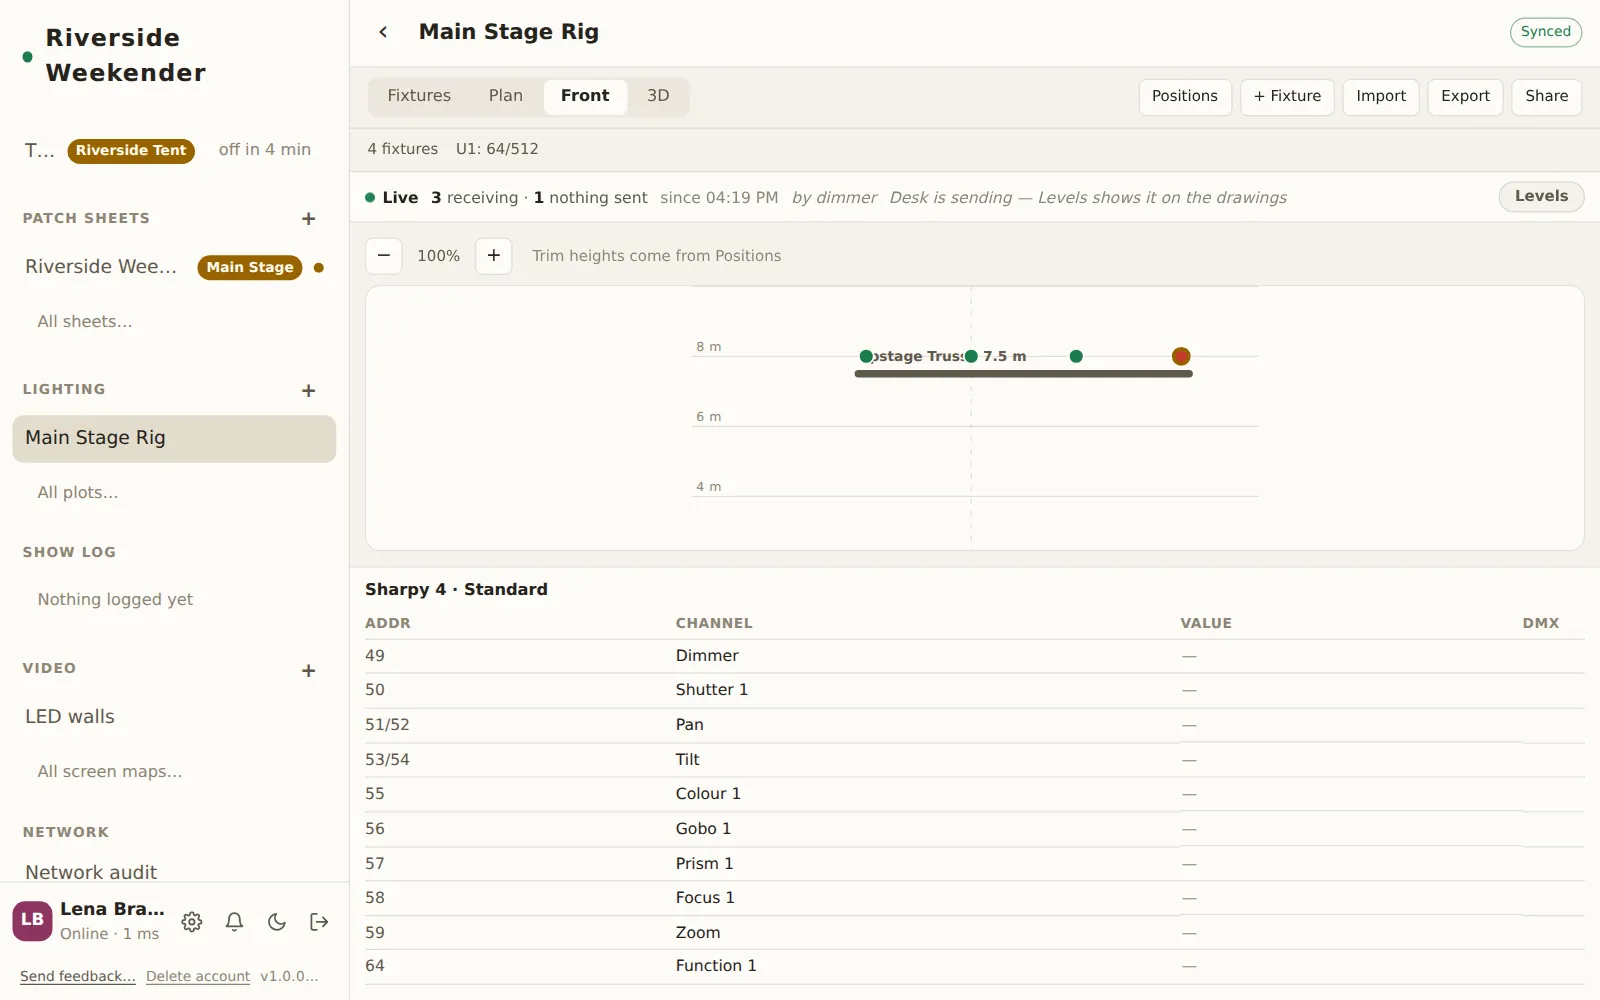Click the Delete account link
The height and width of the screenshot is (1000, 1600).
click(x=198, y=976)
